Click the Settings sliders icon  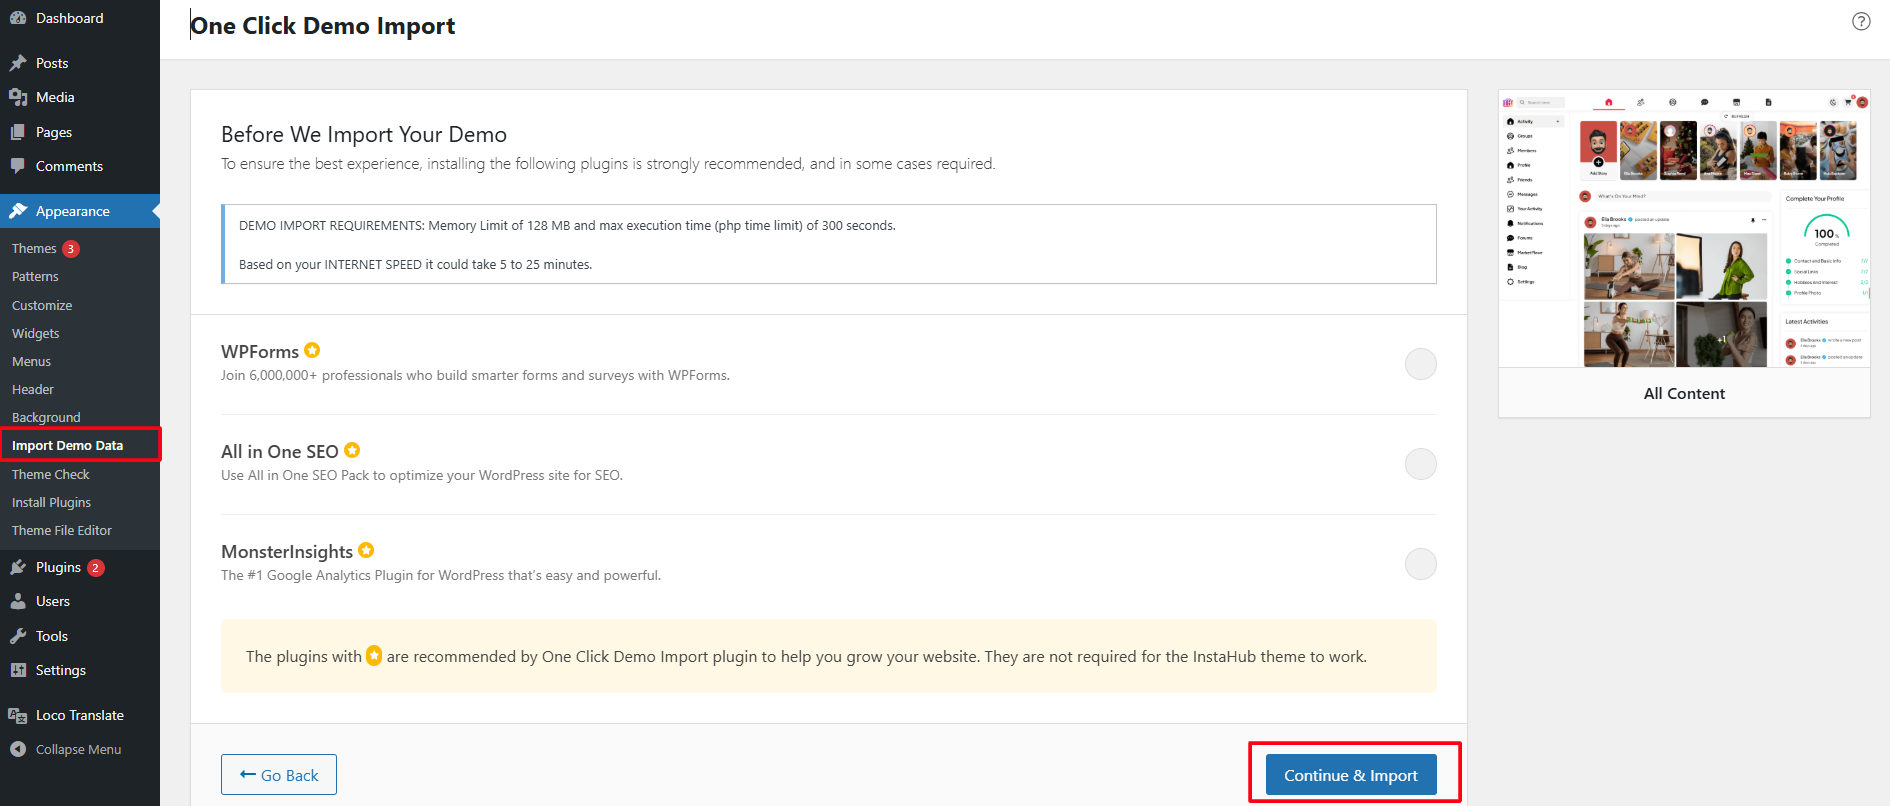(18, 670)
